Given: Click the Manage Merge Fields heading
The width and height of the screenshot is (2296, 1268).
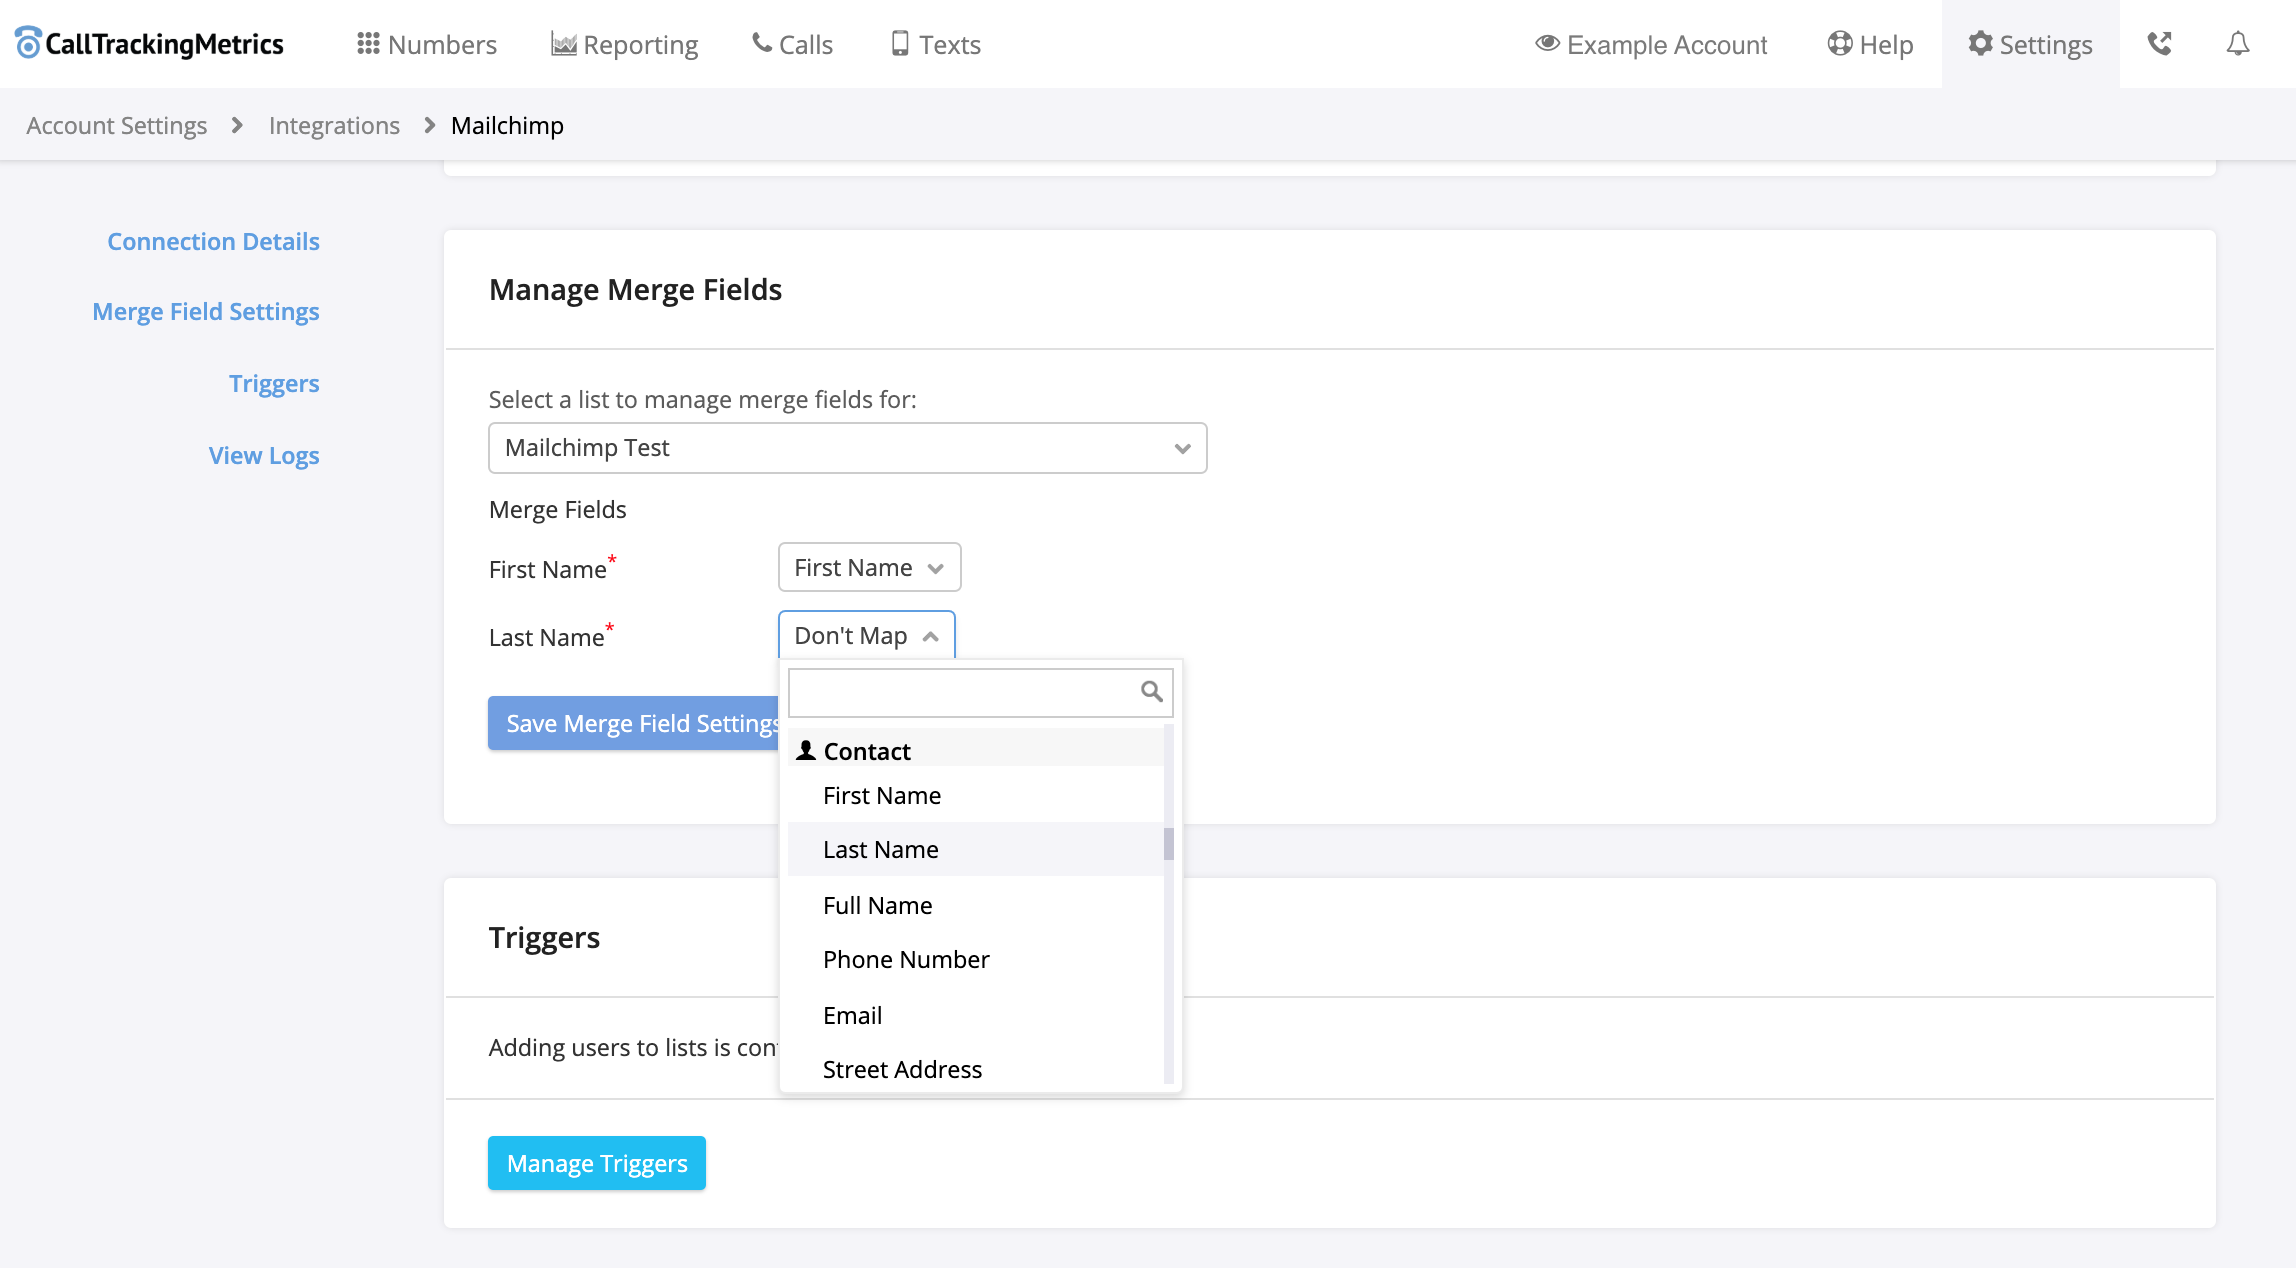Looking at the screenshot, I should 635,289.
